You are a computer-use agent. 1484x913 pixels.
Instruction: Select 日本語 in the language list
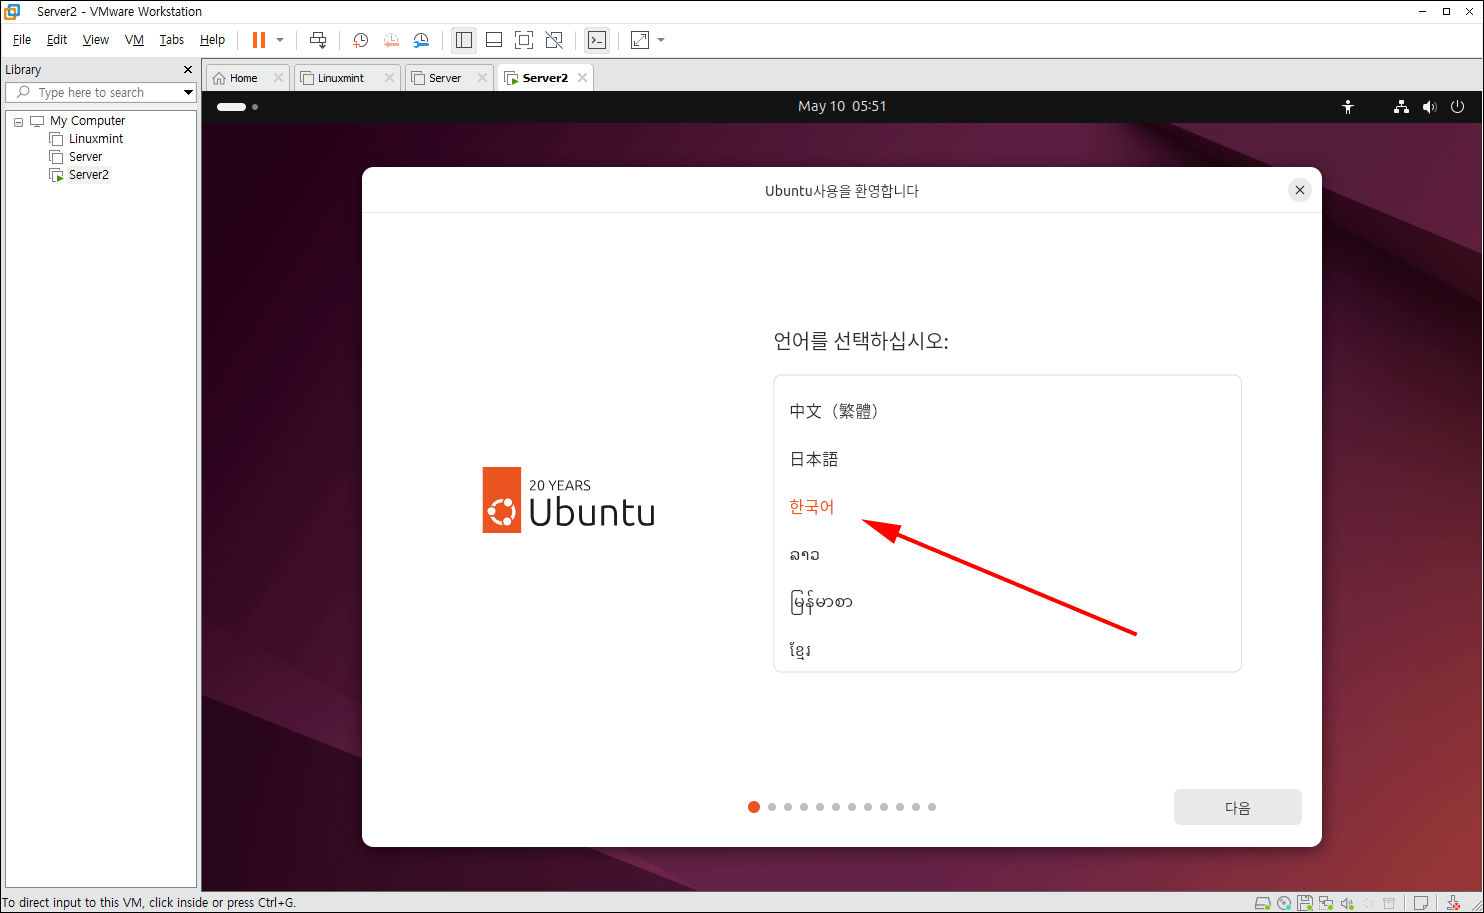pos(1007,459)
